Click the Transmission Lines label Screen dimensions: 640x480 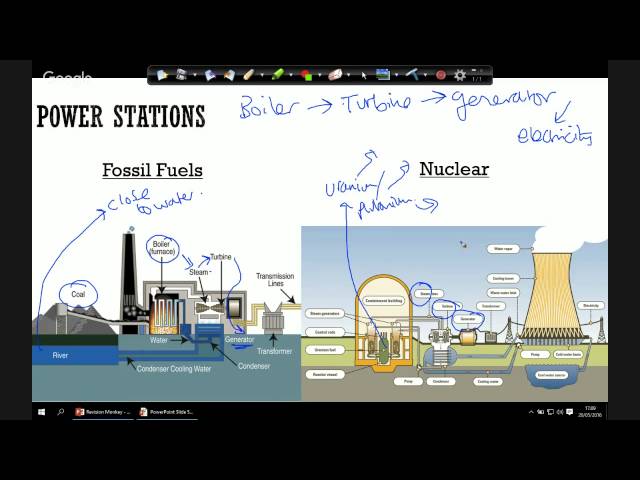(x=275, y=280)
